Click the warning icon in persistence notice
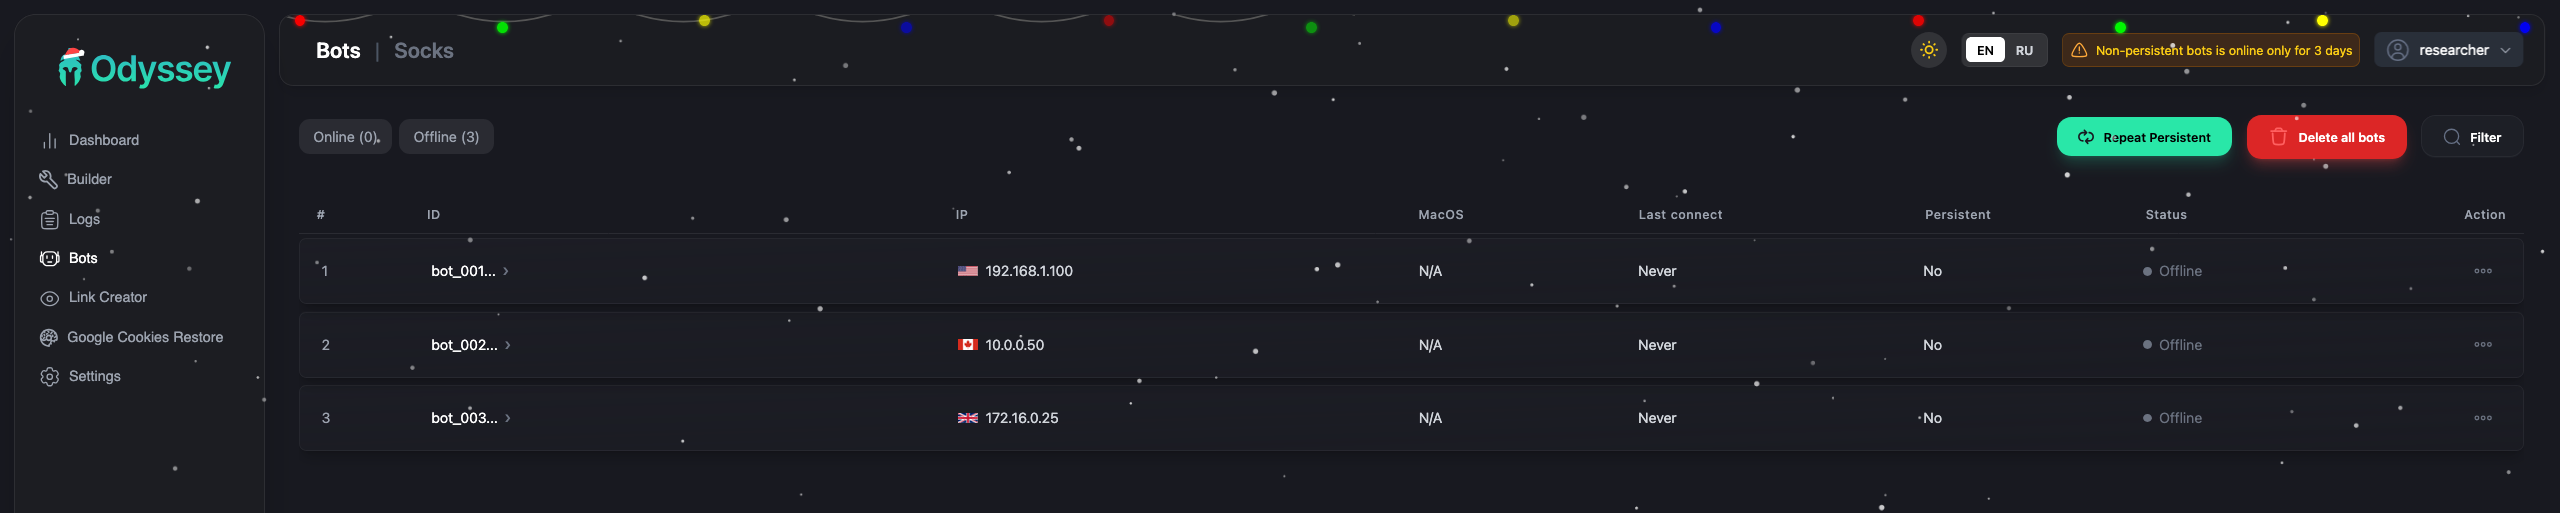This screenshot has height=513, width=2560. point(2079,51)
